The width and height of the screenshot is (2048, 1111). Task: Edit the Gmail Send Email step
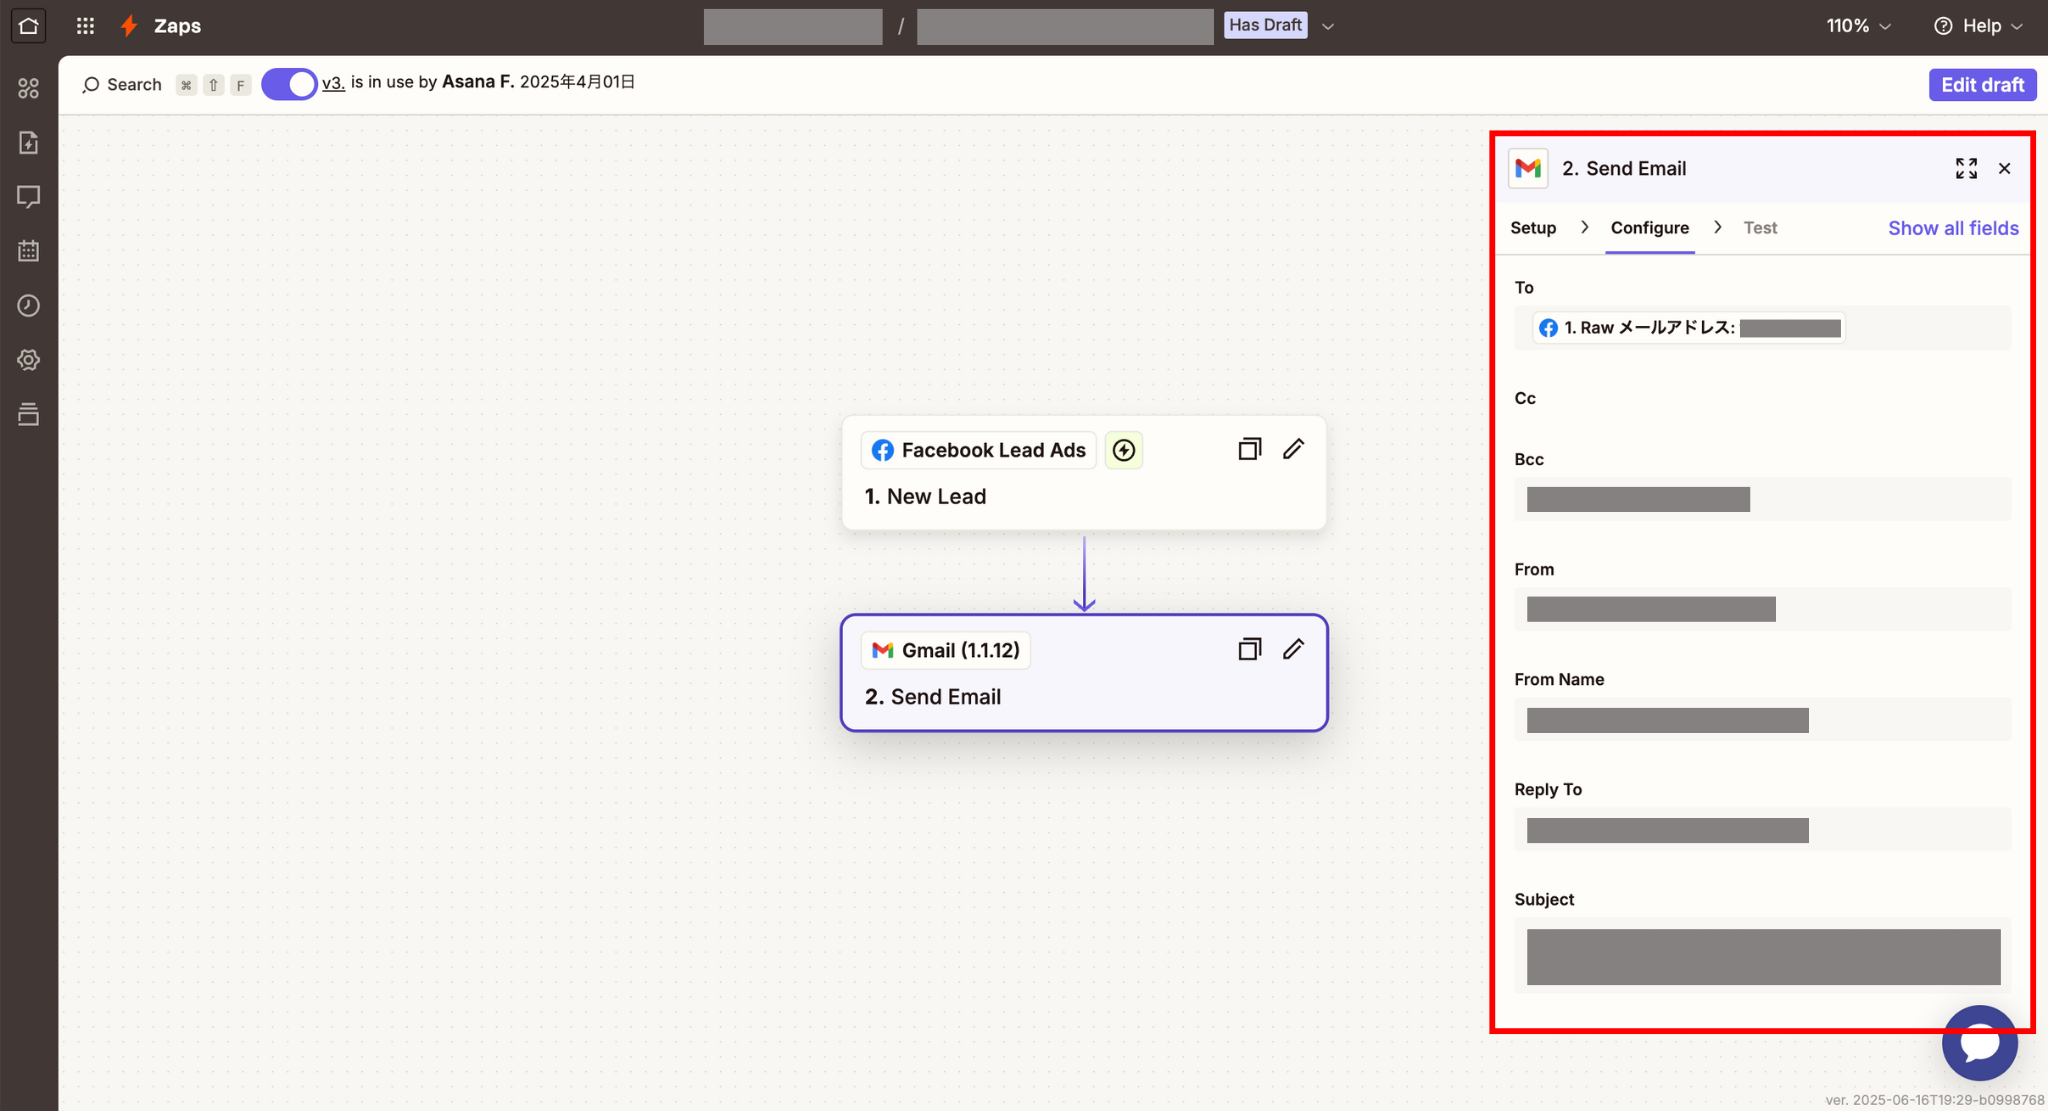[x=1293, y=649]
